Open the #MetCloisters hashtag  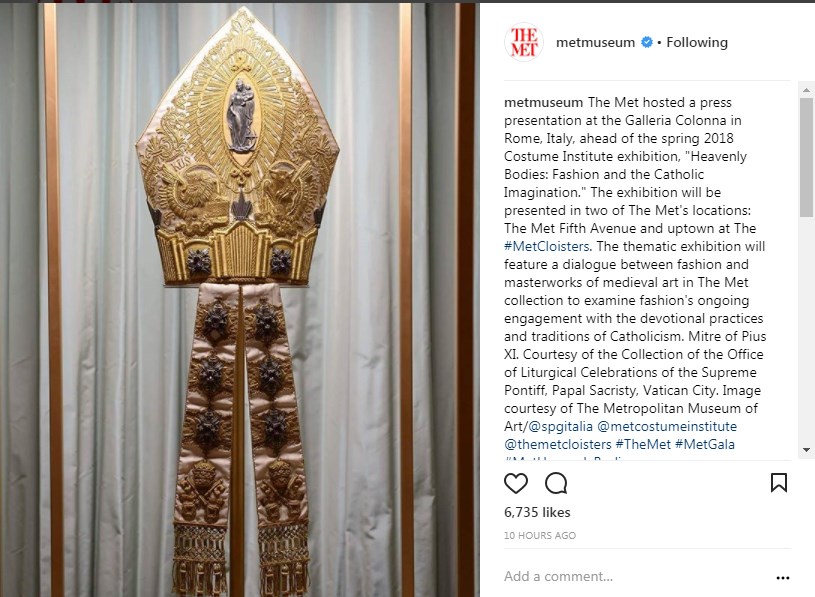(546, 246)
